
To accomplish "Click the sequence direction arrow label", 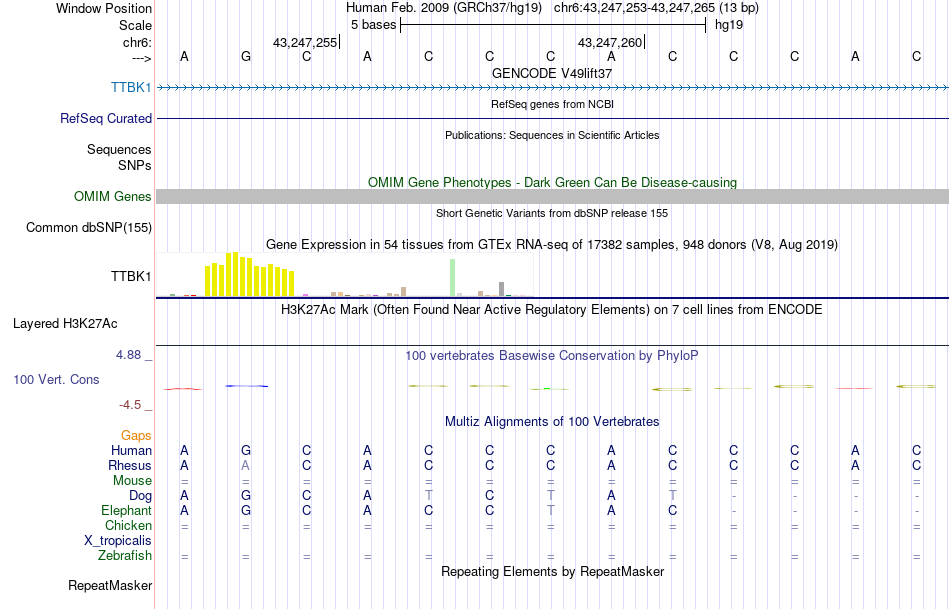I will (x=141, y=58).
